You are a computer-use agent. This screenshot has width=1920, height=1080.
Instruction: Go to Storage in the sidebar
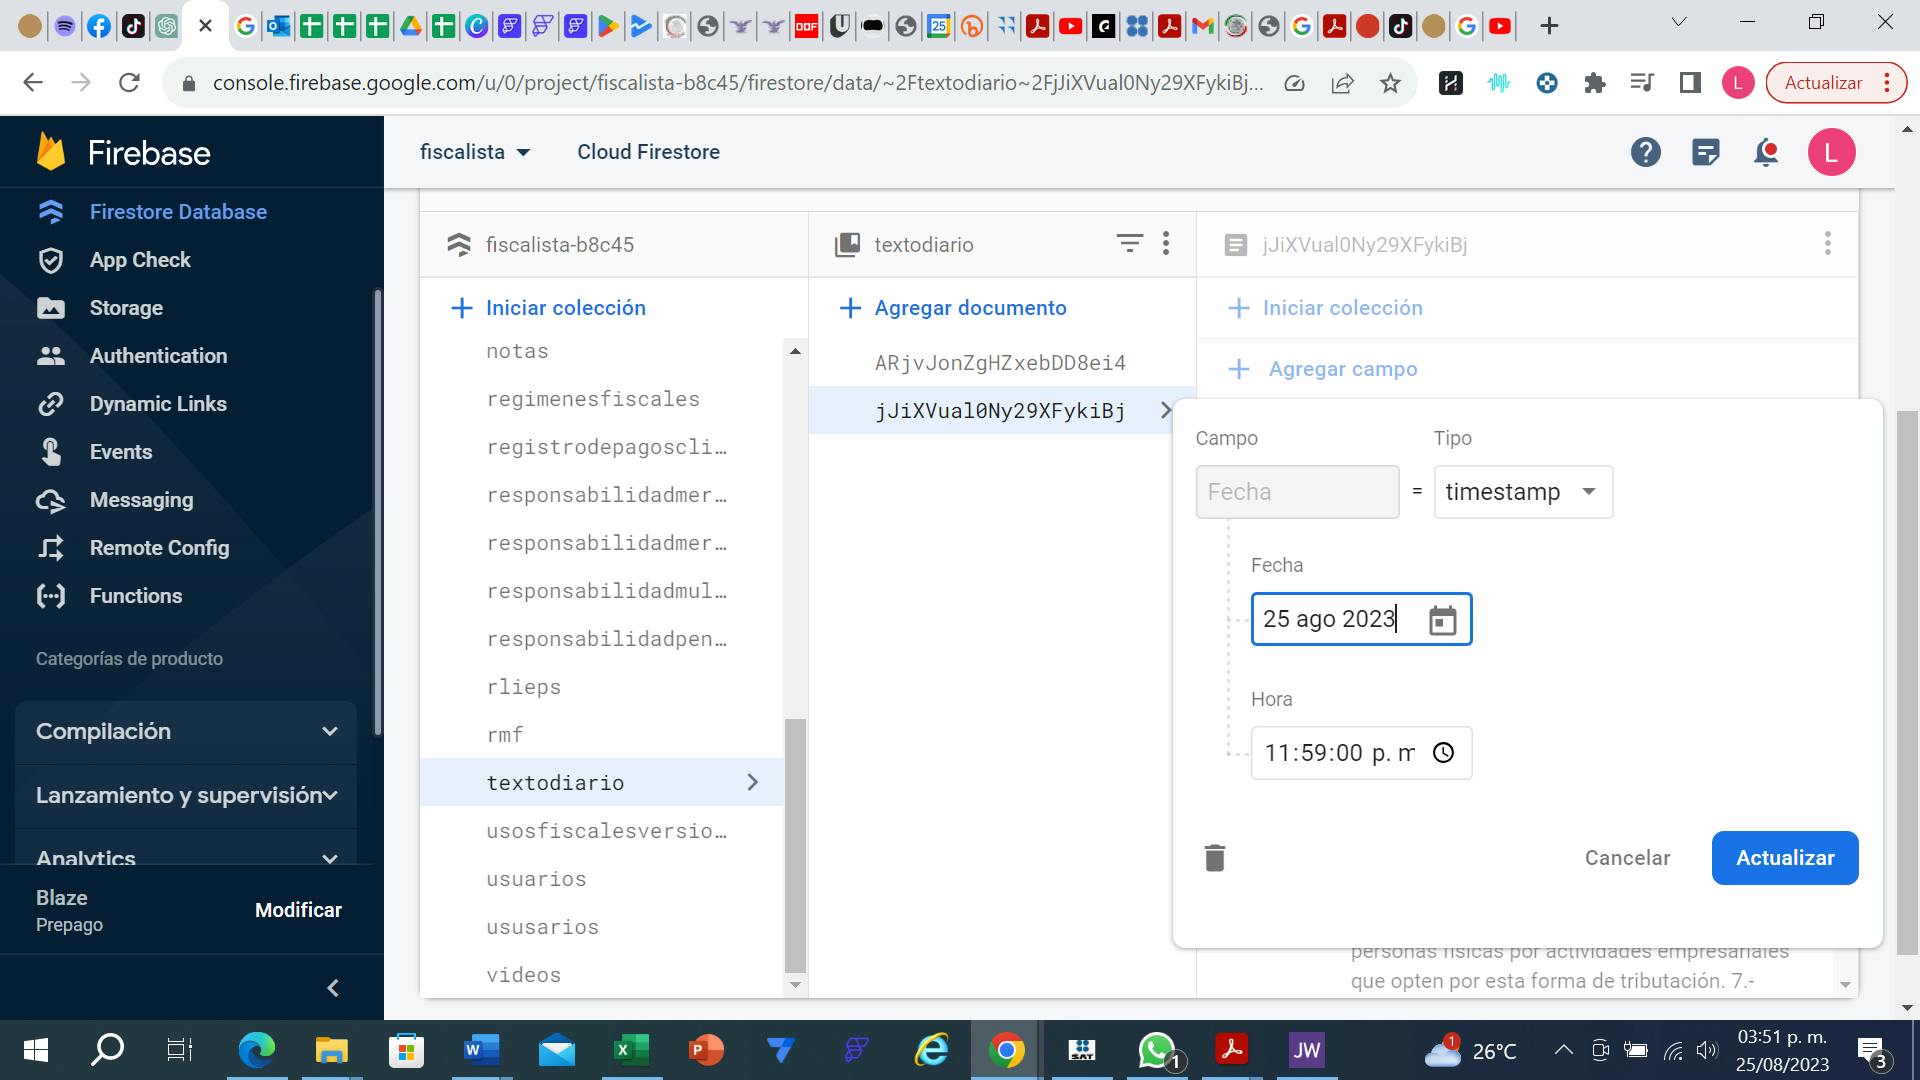pyautogui.click(x=126, y=308)
